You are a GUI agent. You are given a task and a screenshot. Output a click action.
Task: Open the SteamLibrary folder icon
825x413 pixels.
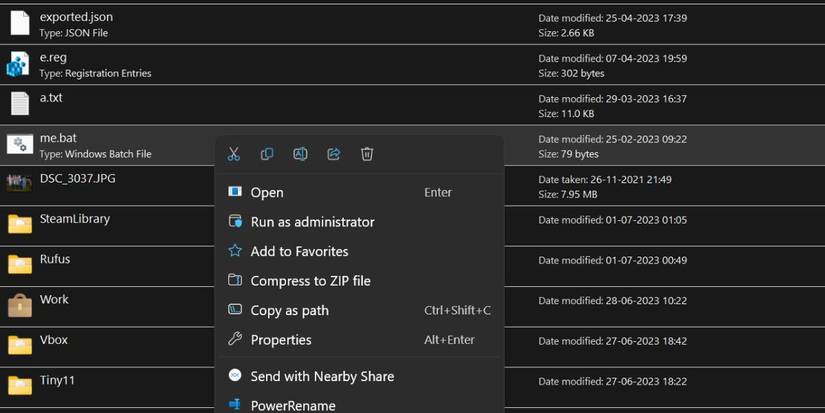coord(19,223)
